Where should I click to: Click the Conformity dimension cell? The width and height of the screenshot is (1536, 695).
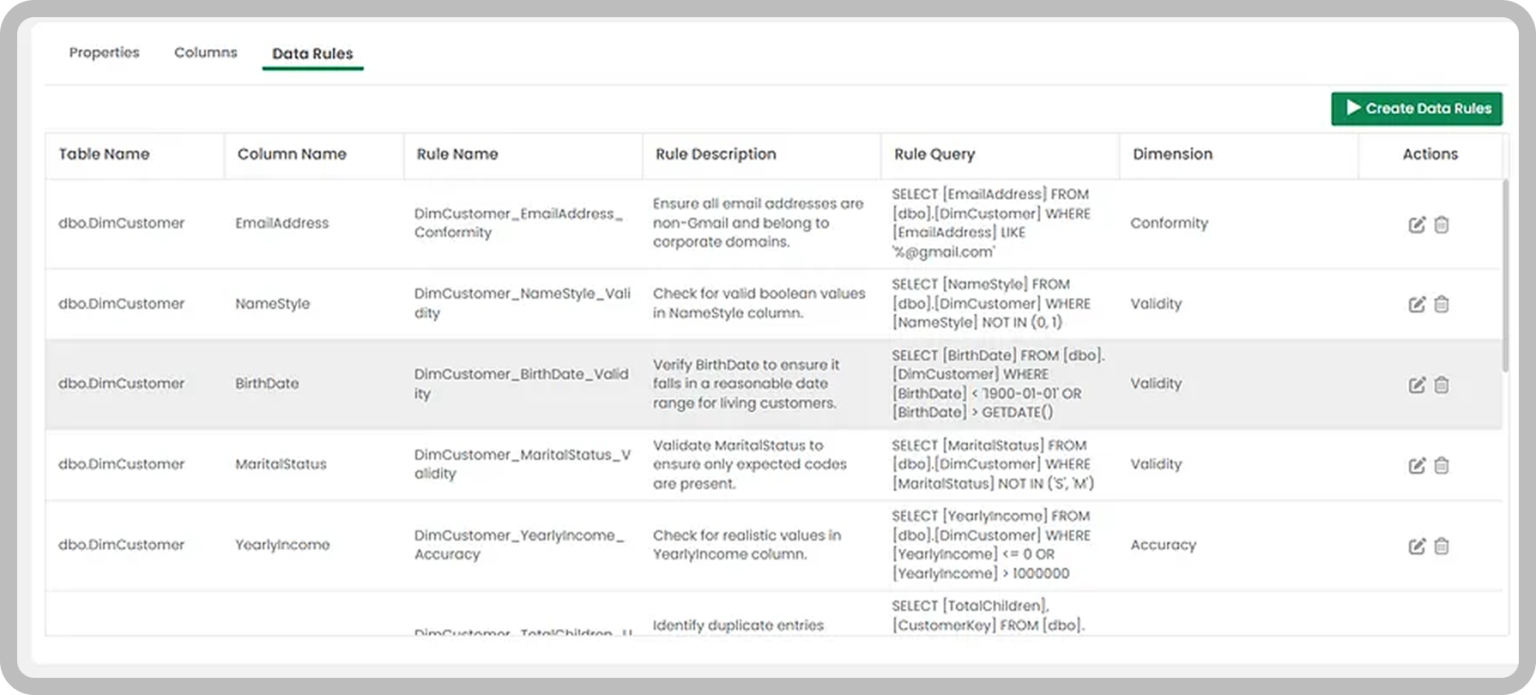tap(1169, 224)
